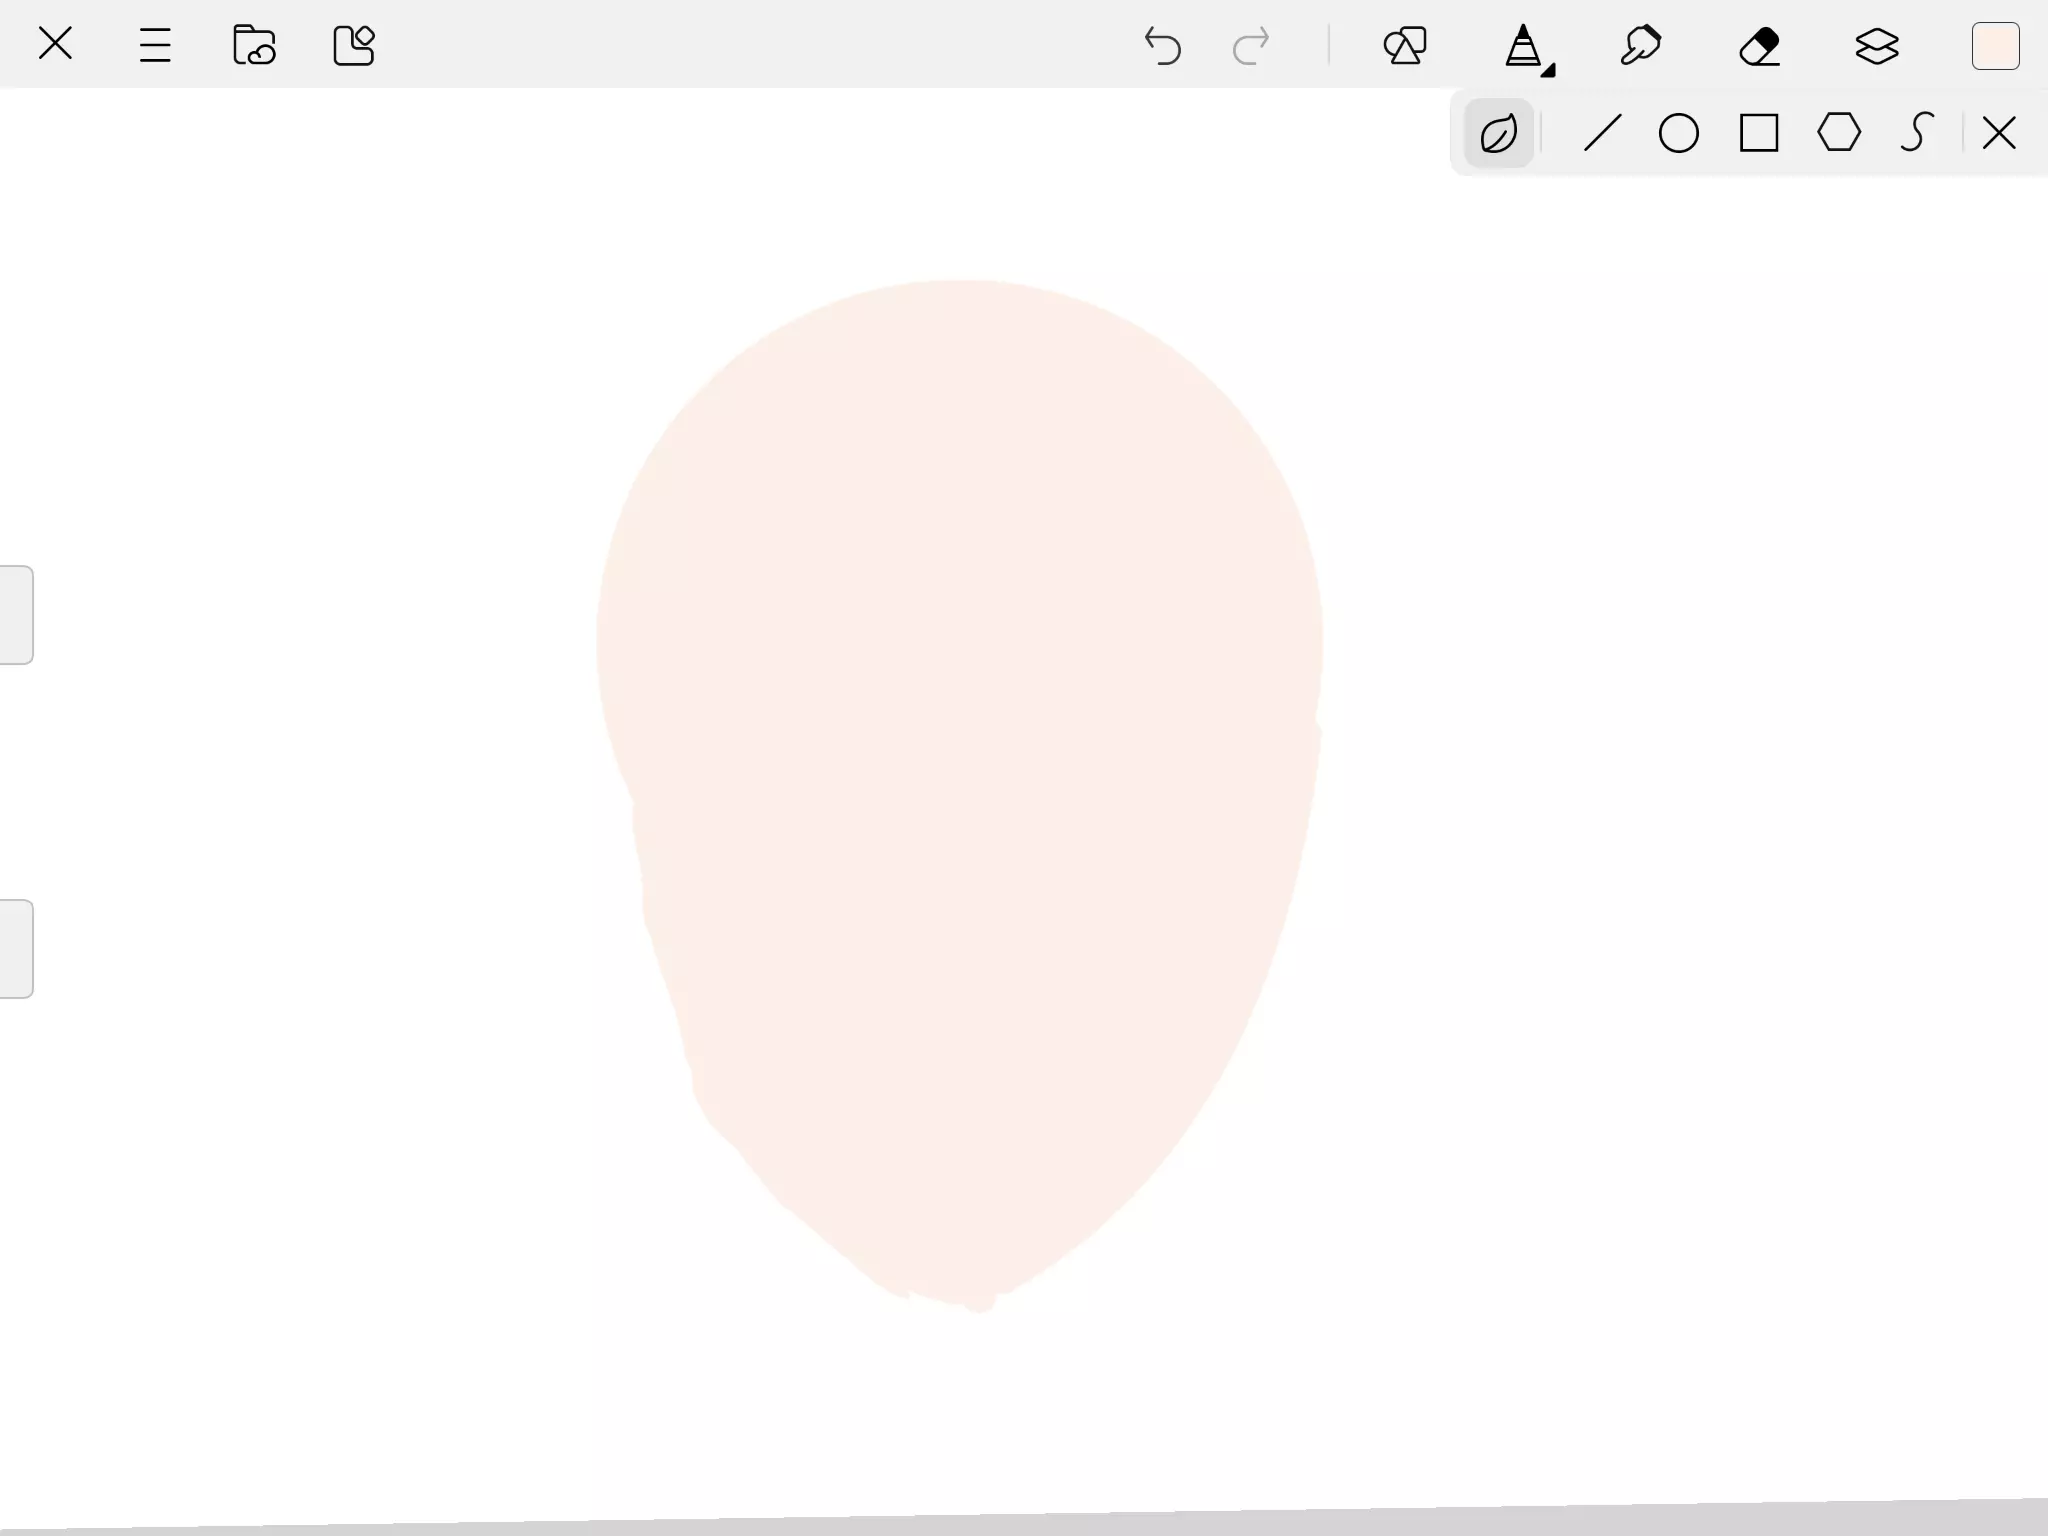Choose the hexagon polygon shape
Image resolution: width=2048 pixels, height=1536 pixels.
[1839, 133]
